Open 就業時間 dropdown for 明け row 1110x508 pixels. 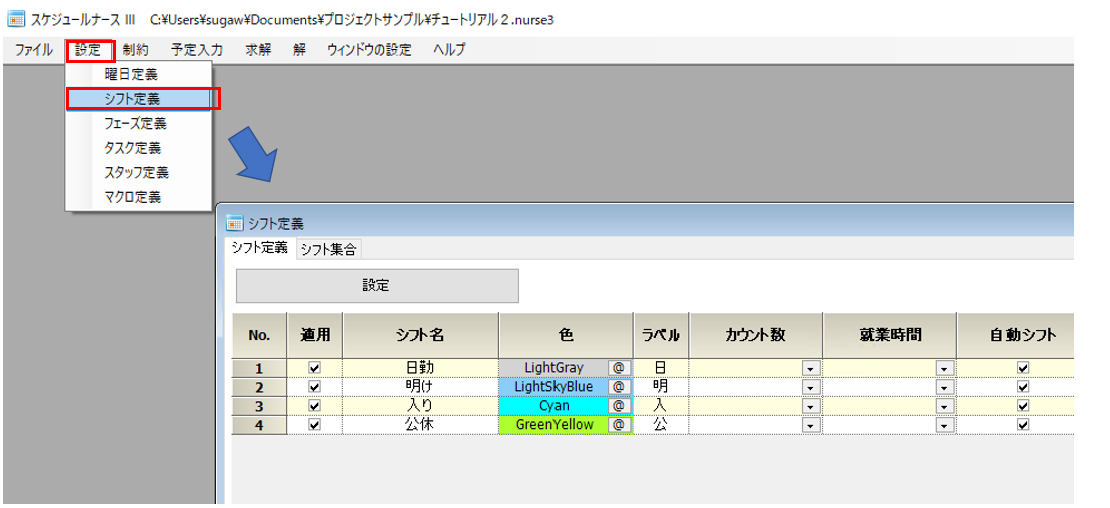[944, 387]
